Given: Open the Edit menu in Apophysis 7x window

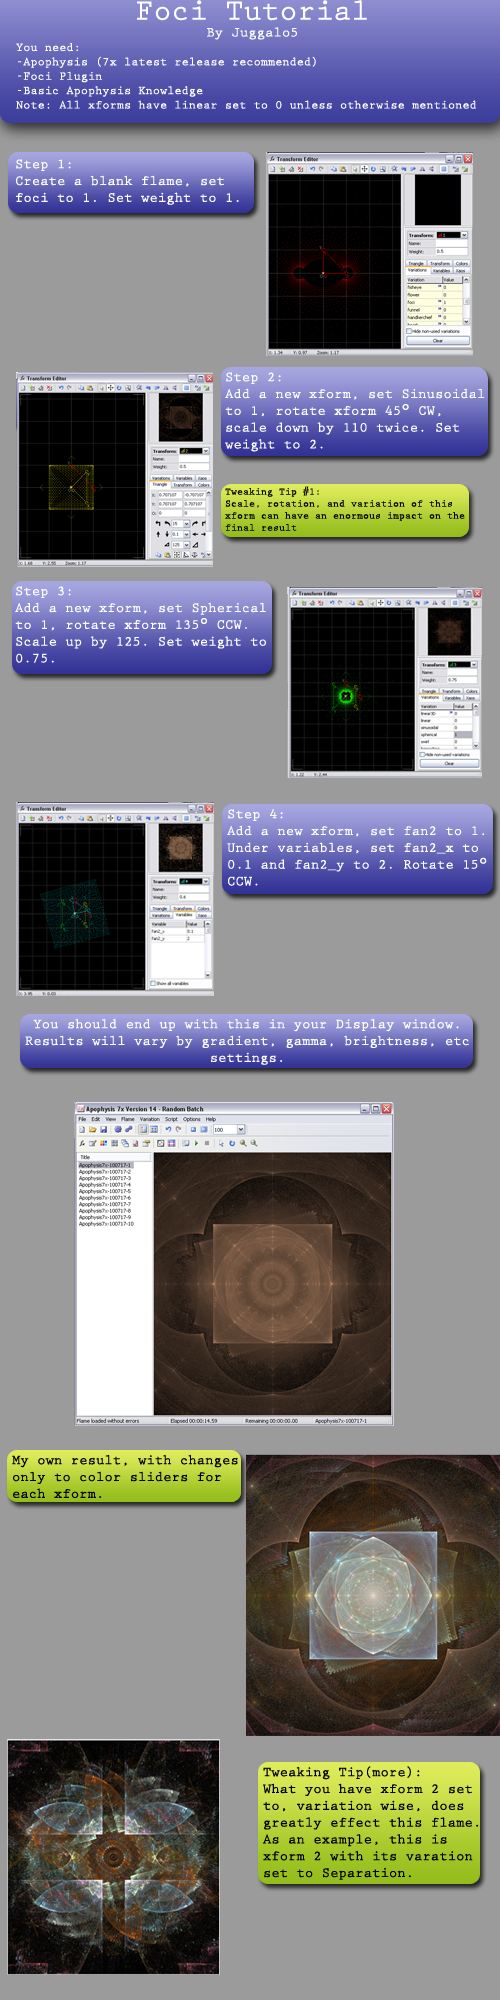Looking at the screenshot, I should (x=96, y=1119).
